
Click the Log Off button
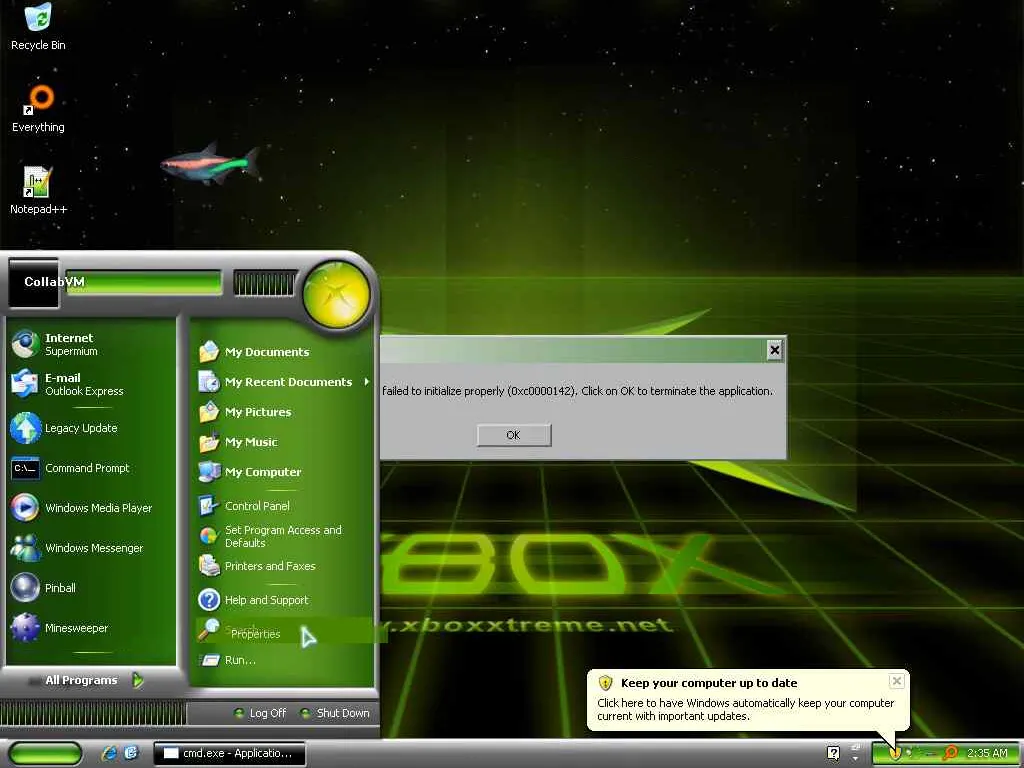coord(260,713)
